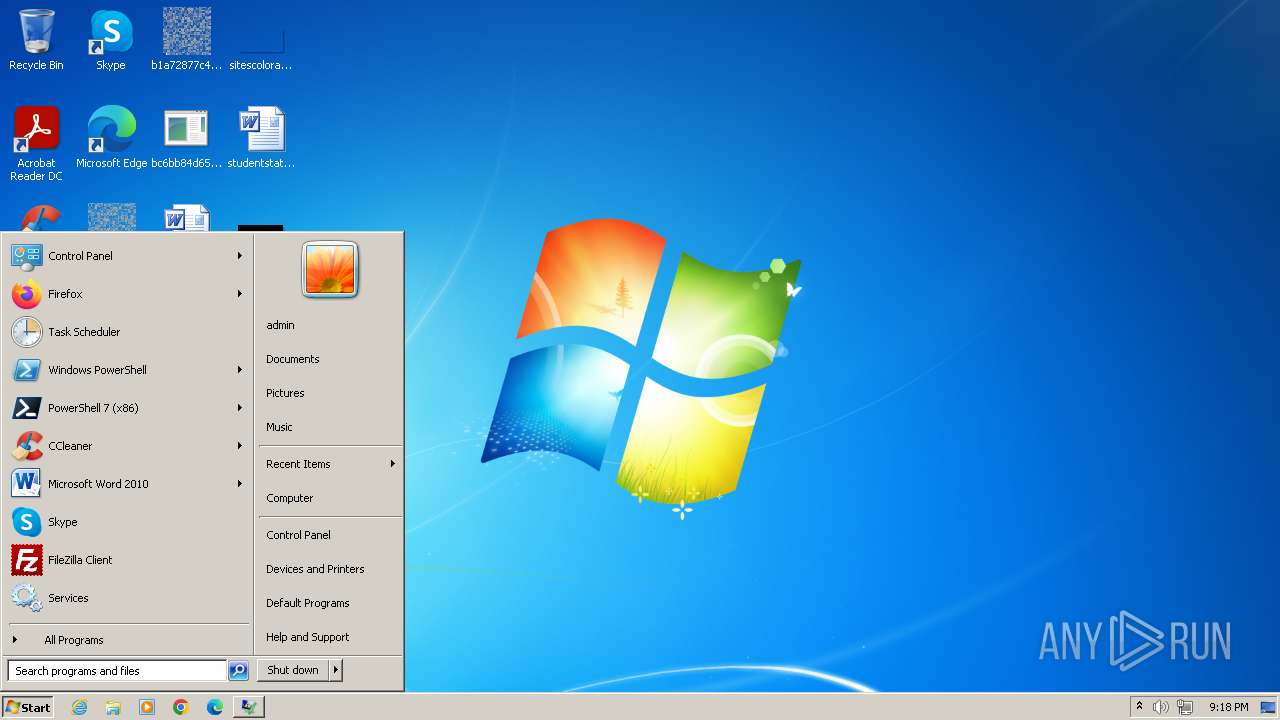Select the Microsoft Edge desktop shortcut
This screenshot has height=720, width=1280.
pyautogui.click(x=111, y=138)
